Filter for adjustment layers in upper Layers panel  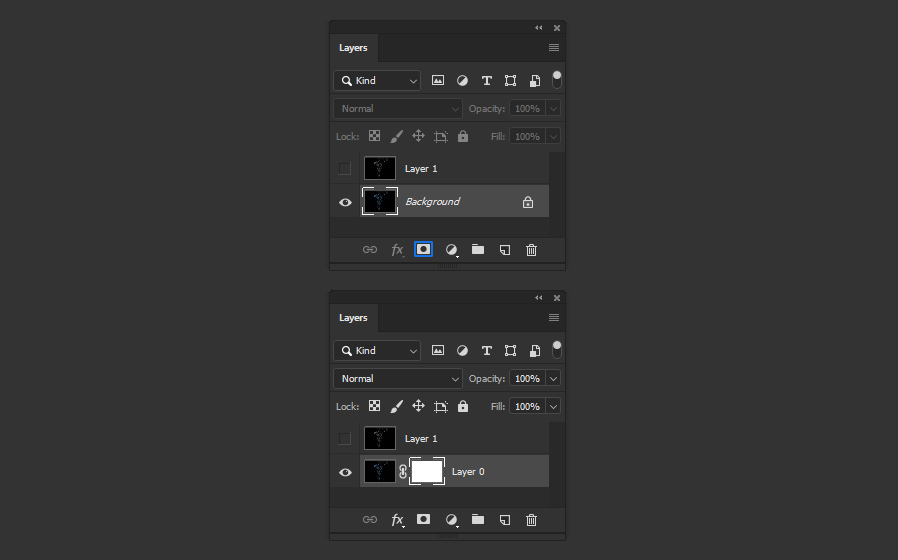[x=462, y=81]
